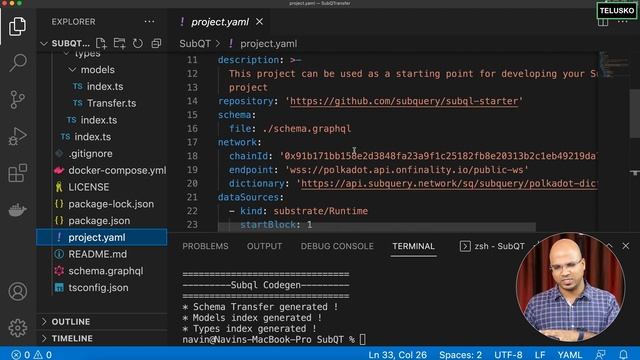Select project.yaml in the Explorer tree

pos(102,237)
